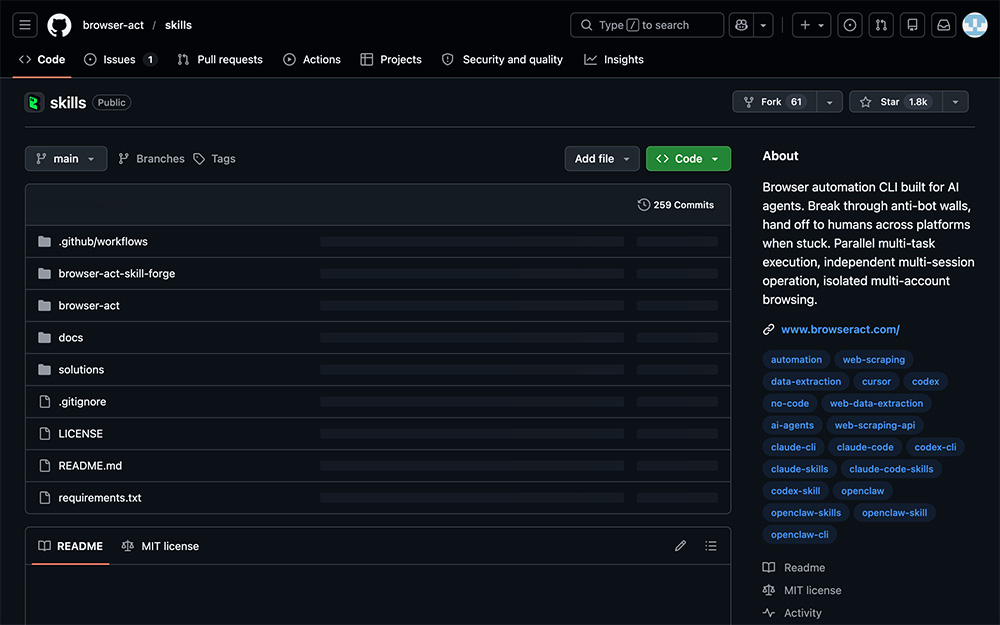Switch to the Pull requests tab
The image size is (1000, 625).
[x=220, y=59]
